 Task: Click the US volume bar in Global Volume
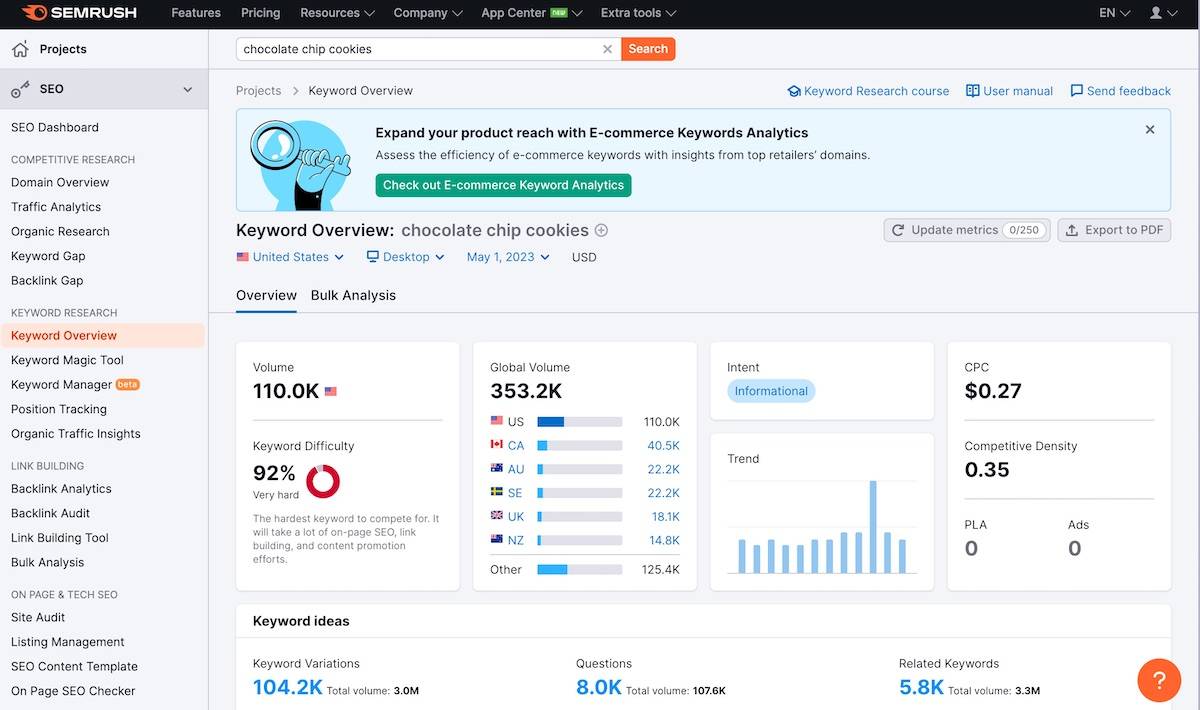[x=579, y=422]
